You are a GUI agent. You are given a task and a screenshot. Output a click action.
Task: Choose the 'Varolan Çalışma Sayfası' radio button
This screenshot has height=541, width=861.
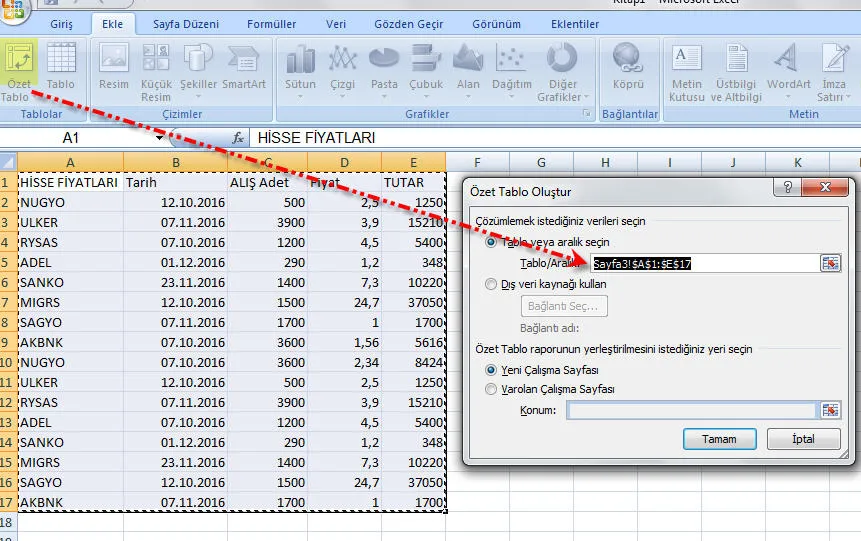491,389
